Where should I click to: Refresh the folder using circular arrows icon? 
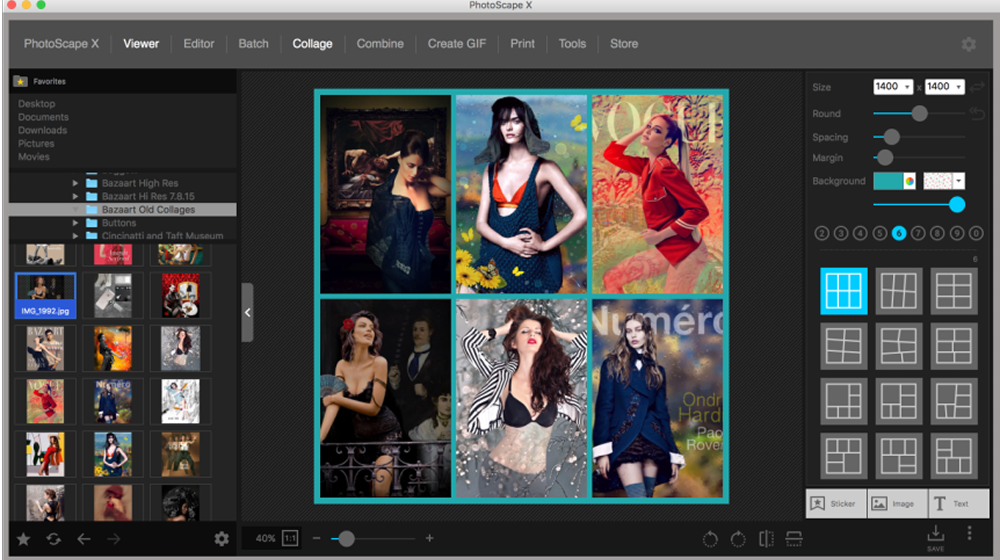pos(54,539)
